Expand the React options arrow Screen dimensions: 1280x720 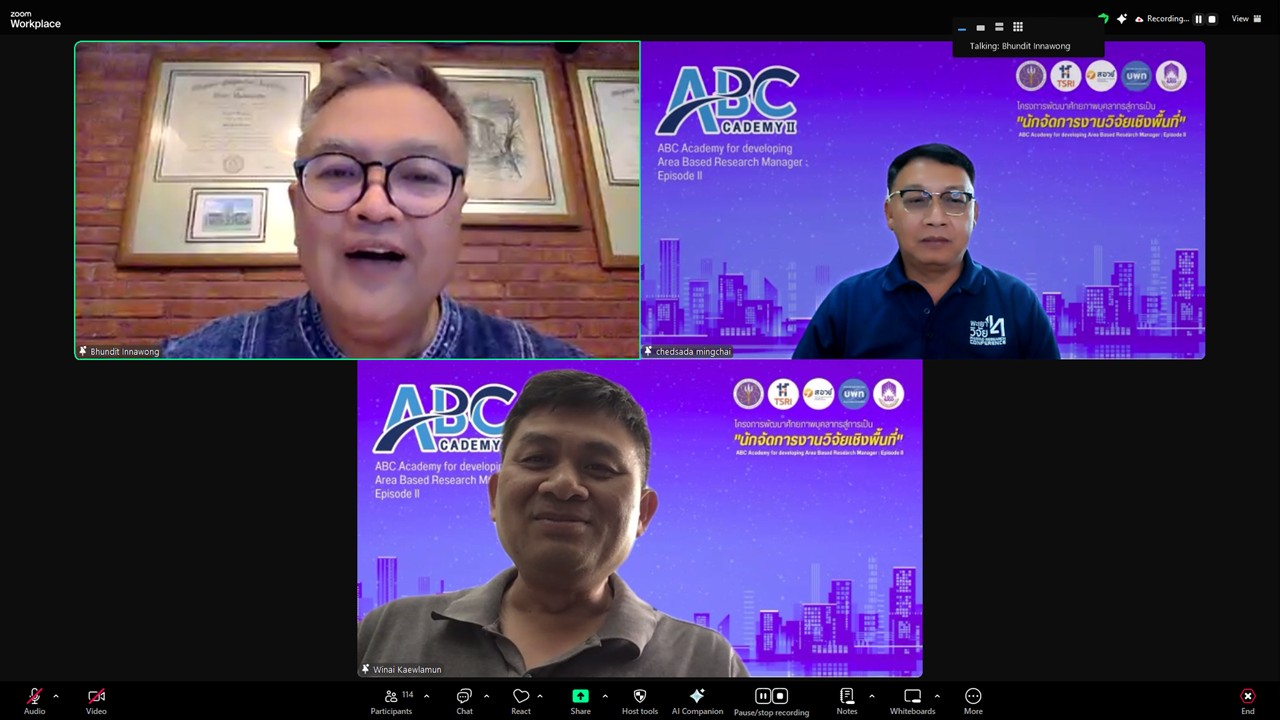(x=540, y=696)
